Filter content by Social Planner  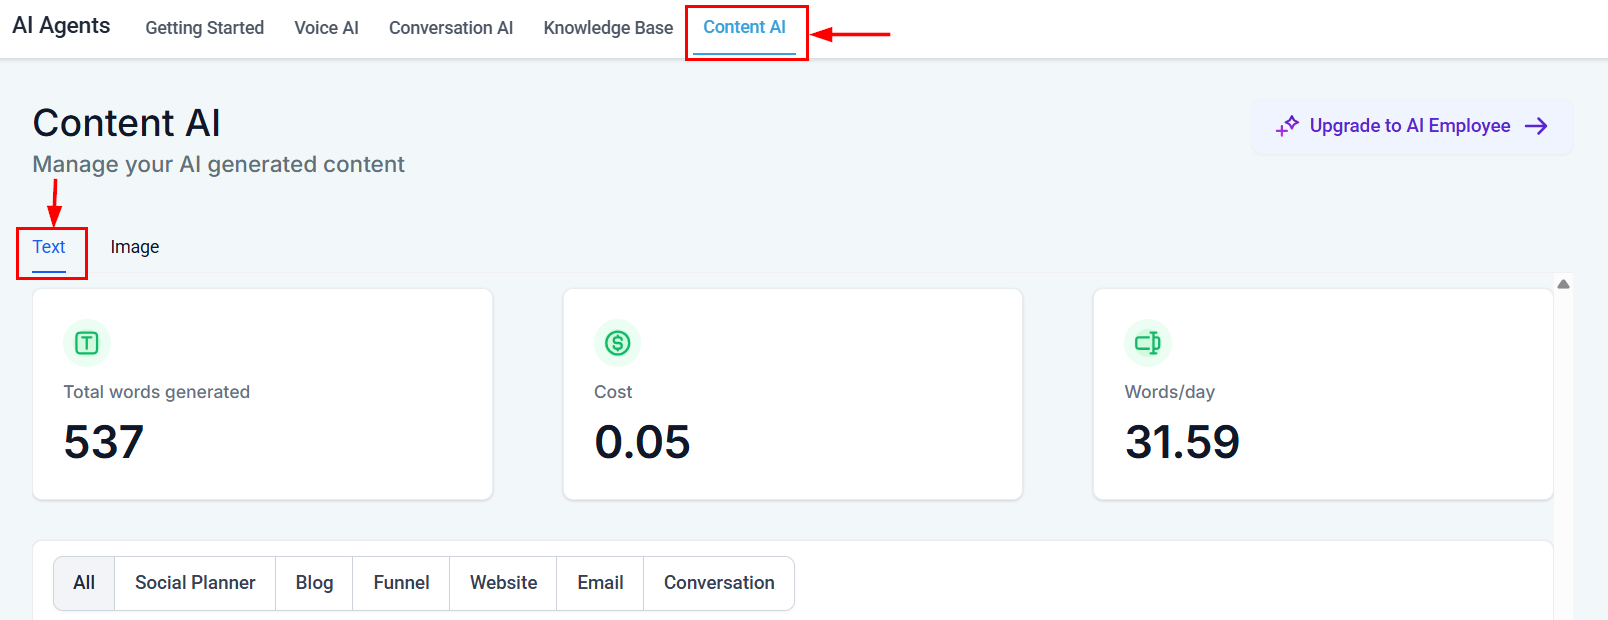tap(195, 582)
